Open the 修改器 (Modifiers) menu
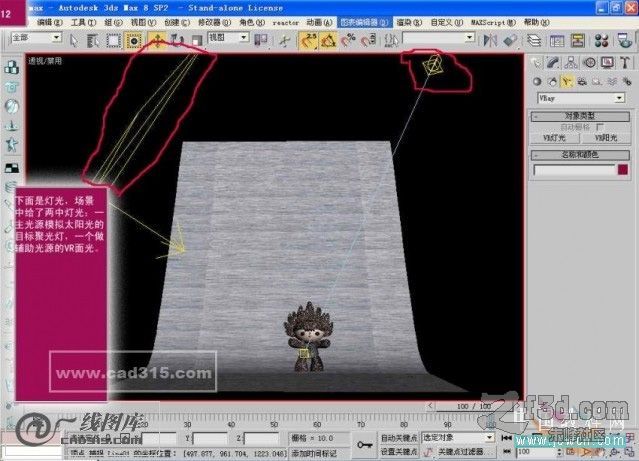The image size is (639, 461). (214, 22)
